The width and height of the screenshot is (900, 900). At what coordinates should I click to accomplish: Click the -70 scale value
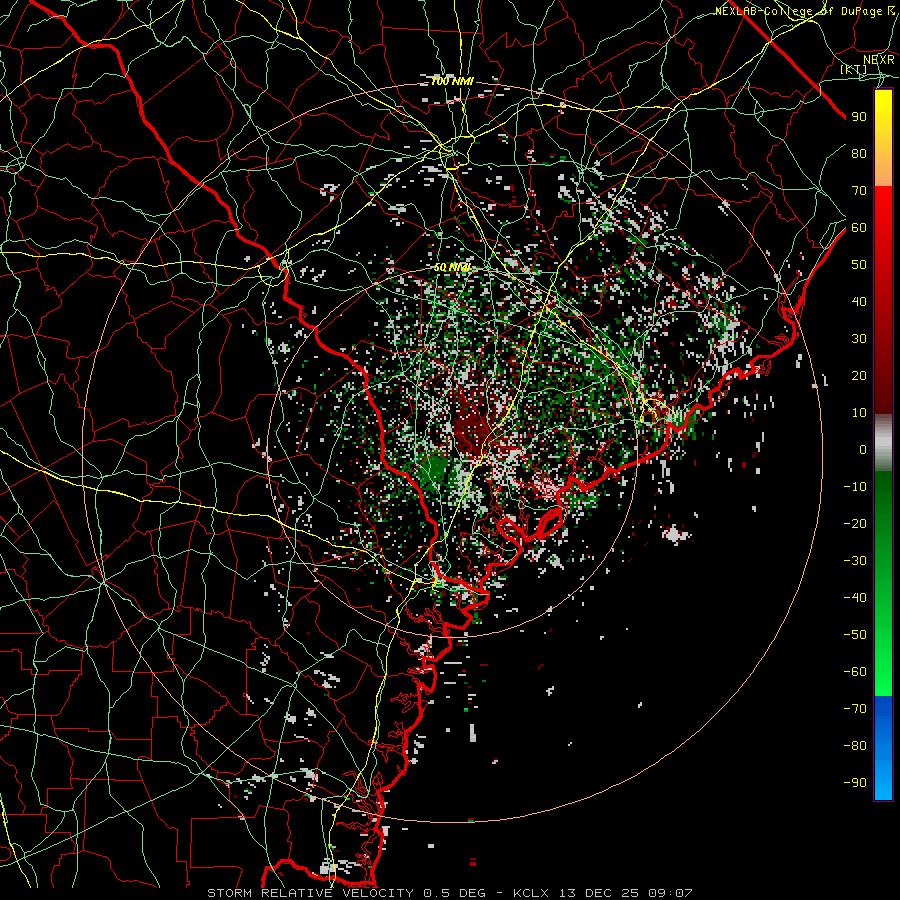[x=855, y=709]
